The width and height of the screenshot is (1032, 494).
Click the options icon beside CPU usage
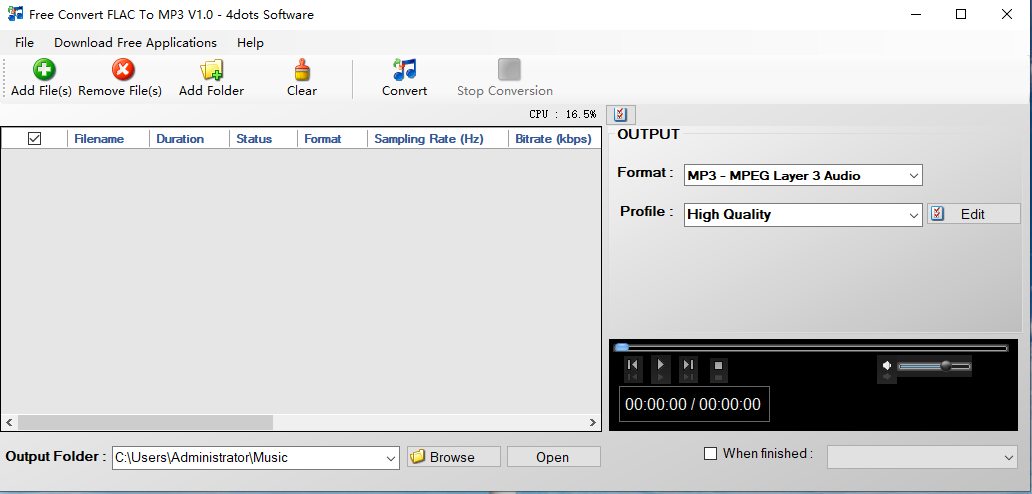point(621,114)
